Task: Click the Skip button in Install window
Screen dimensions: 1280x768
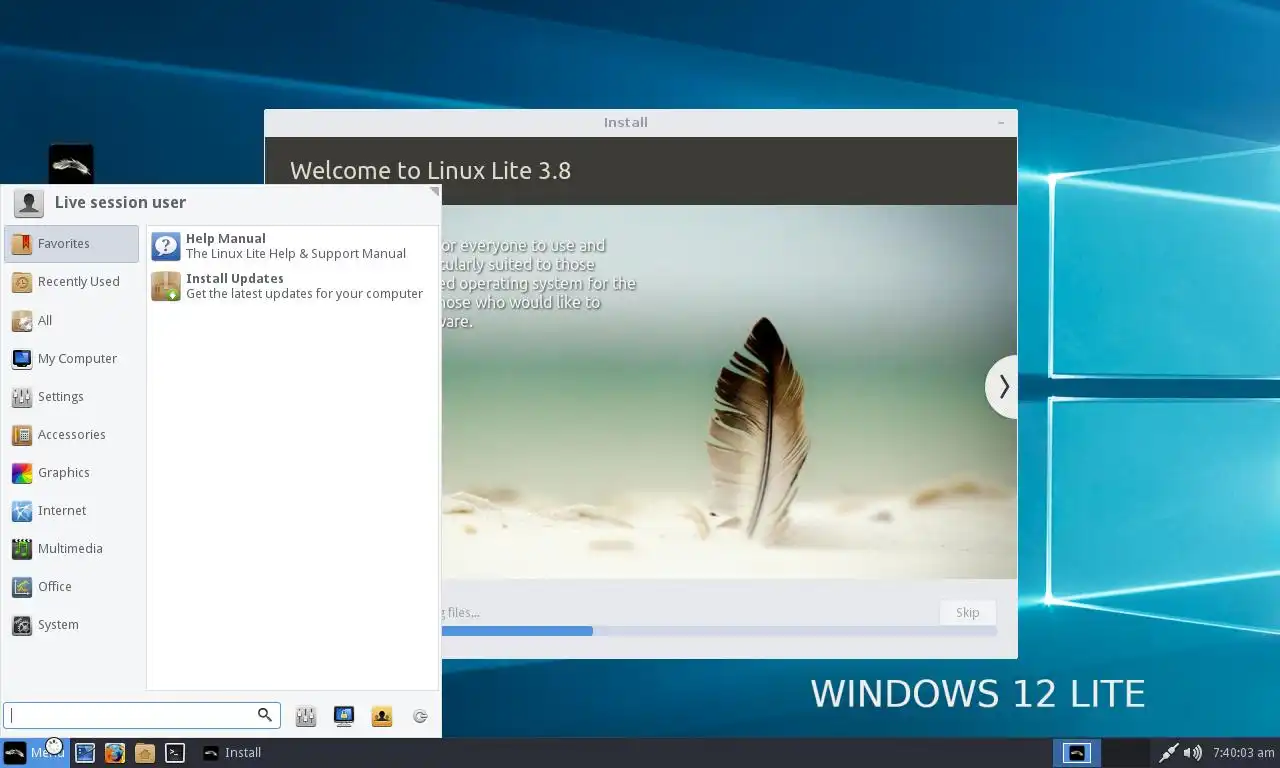Action: click(967, 612)
